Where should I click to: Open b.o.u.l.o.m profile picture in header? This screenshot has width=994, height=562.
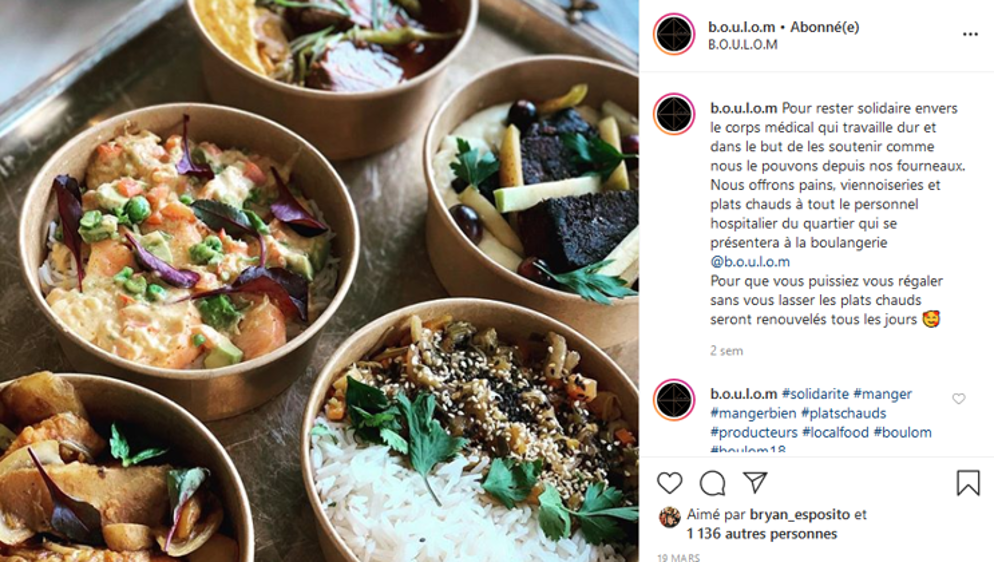coord(674,34)
